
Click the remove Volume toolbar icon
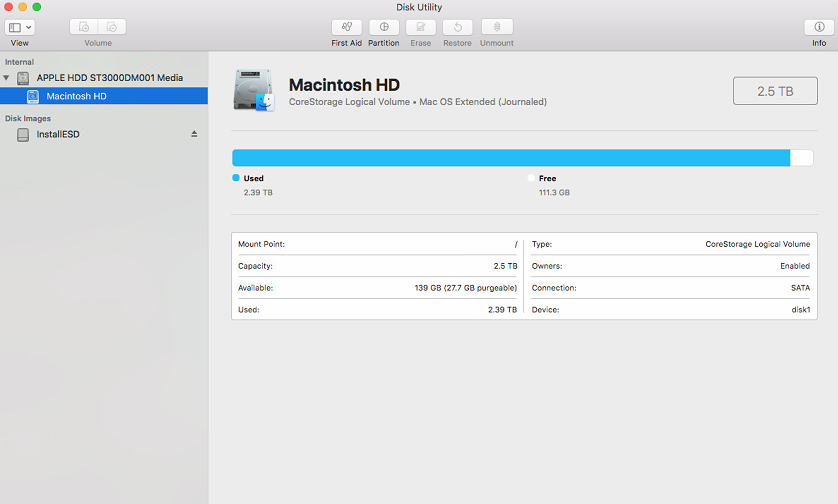(x=112, y=27)
